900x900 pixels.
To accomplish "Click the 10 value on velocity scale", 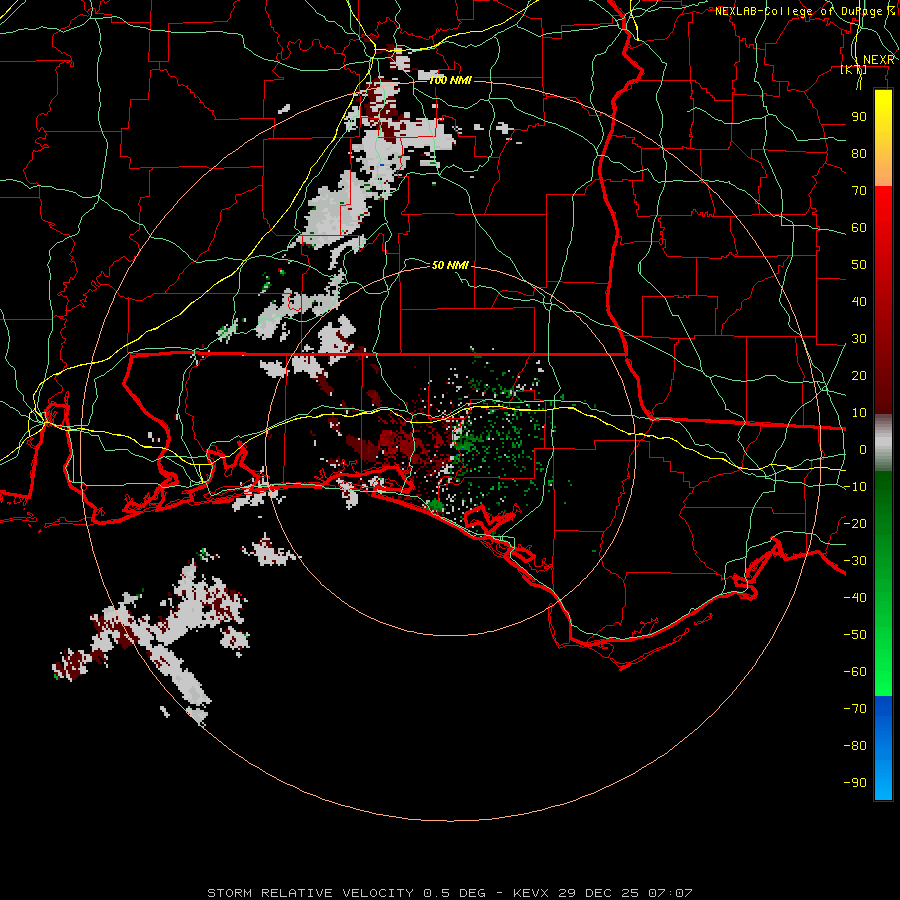I will (859, 413).
